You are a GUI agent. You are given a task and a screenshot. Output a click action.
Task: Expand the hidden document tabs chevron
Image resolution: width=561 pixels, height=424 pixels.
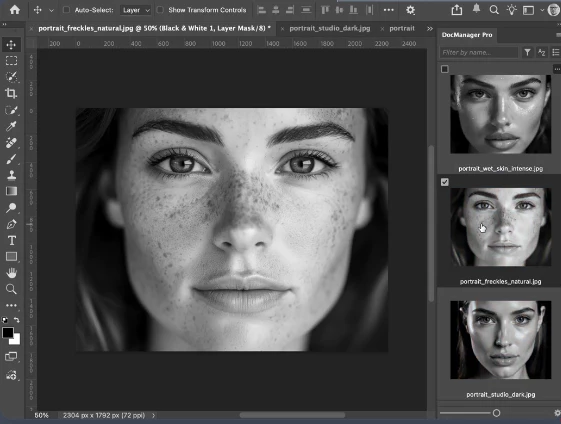tap(430, 29)
